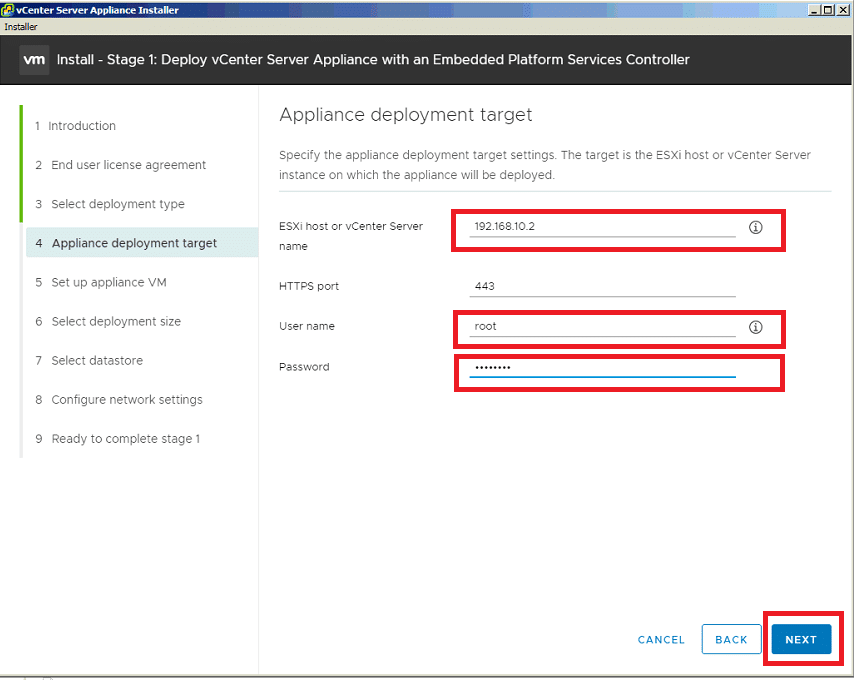The image size is (854, 680).
Task: Select Appliance deployment target step
Action: click(x=142, y=243)
